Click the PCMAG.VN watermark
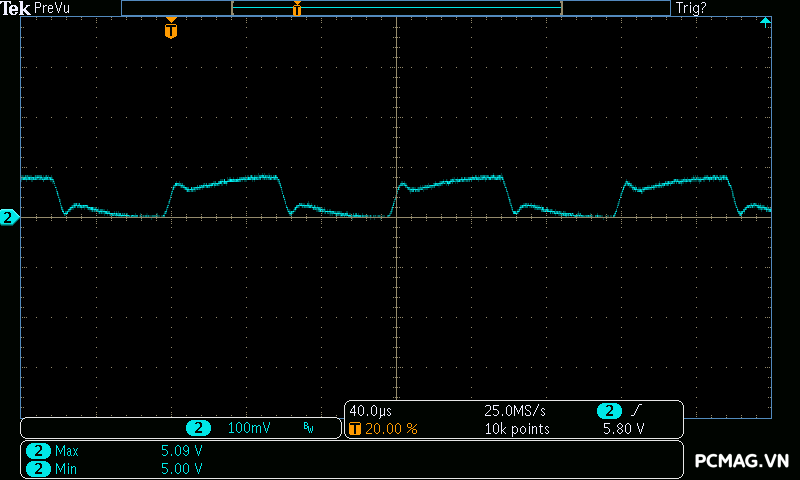800x480 pixels. [x=742, y=461]
